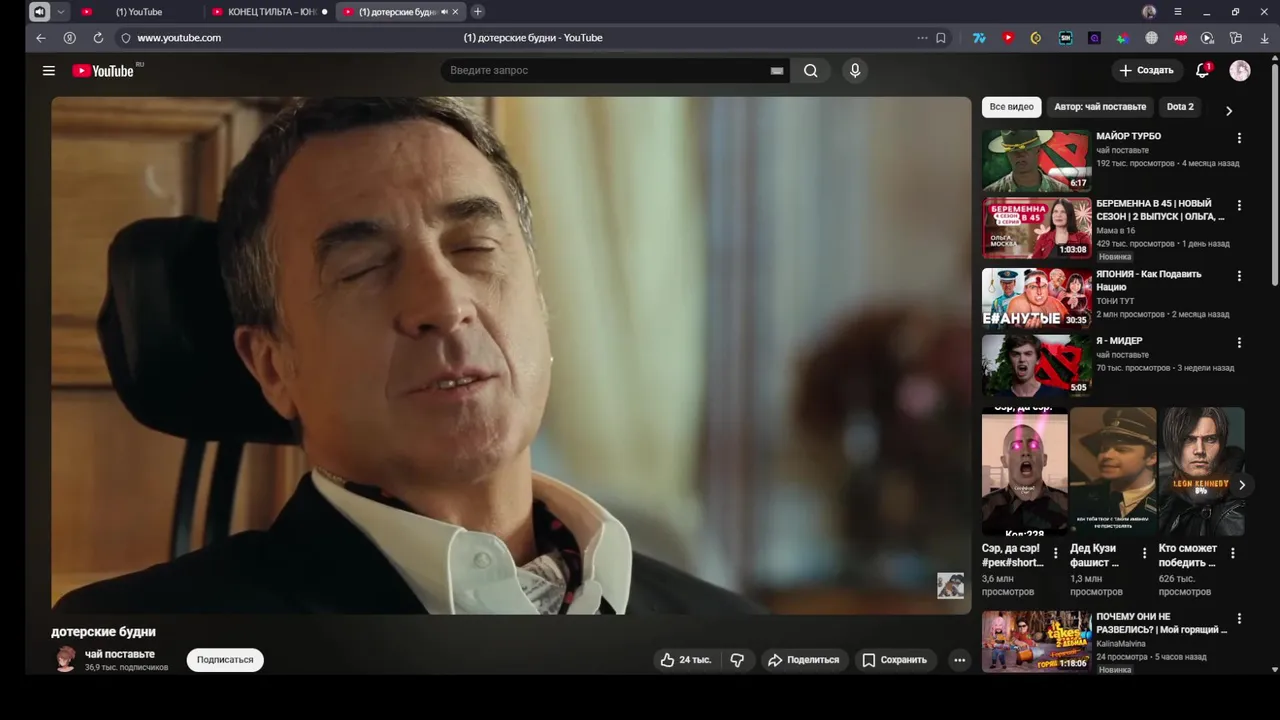The image size is (1280, 720).
Task: Open options for МАЙОР ТУРБО video
Action: click(x=1239, y=138)
